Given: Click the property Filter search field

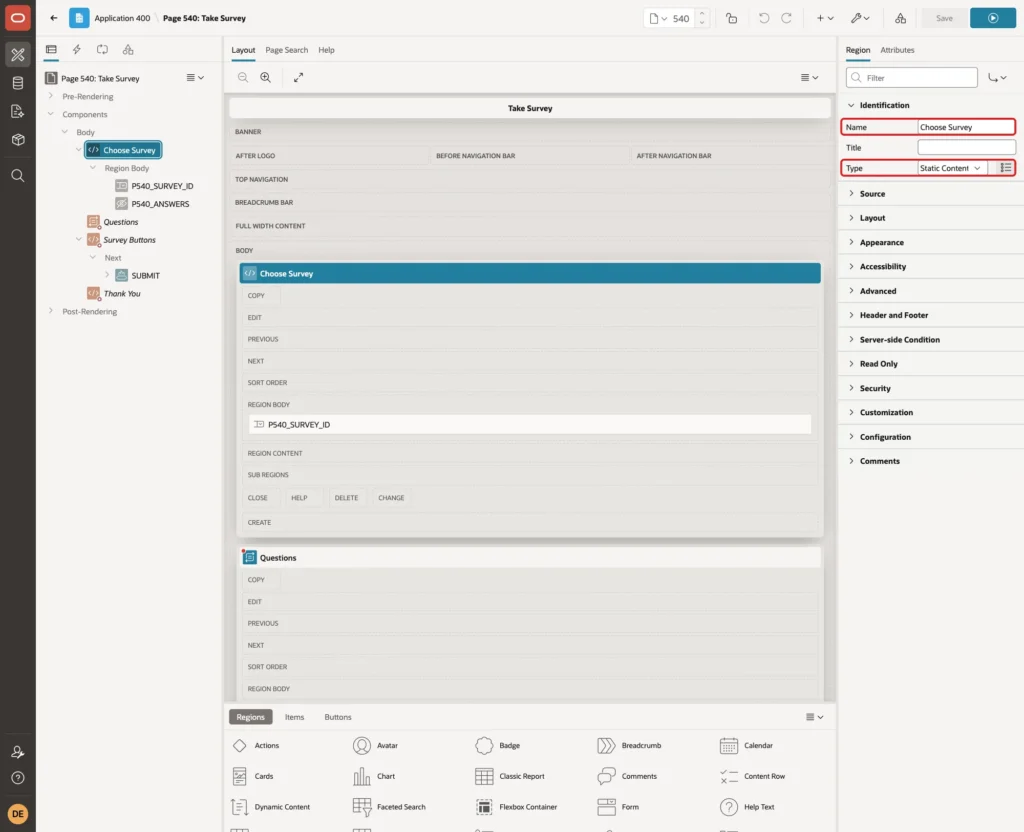Looking at the screenshot, I should [912, 78].
